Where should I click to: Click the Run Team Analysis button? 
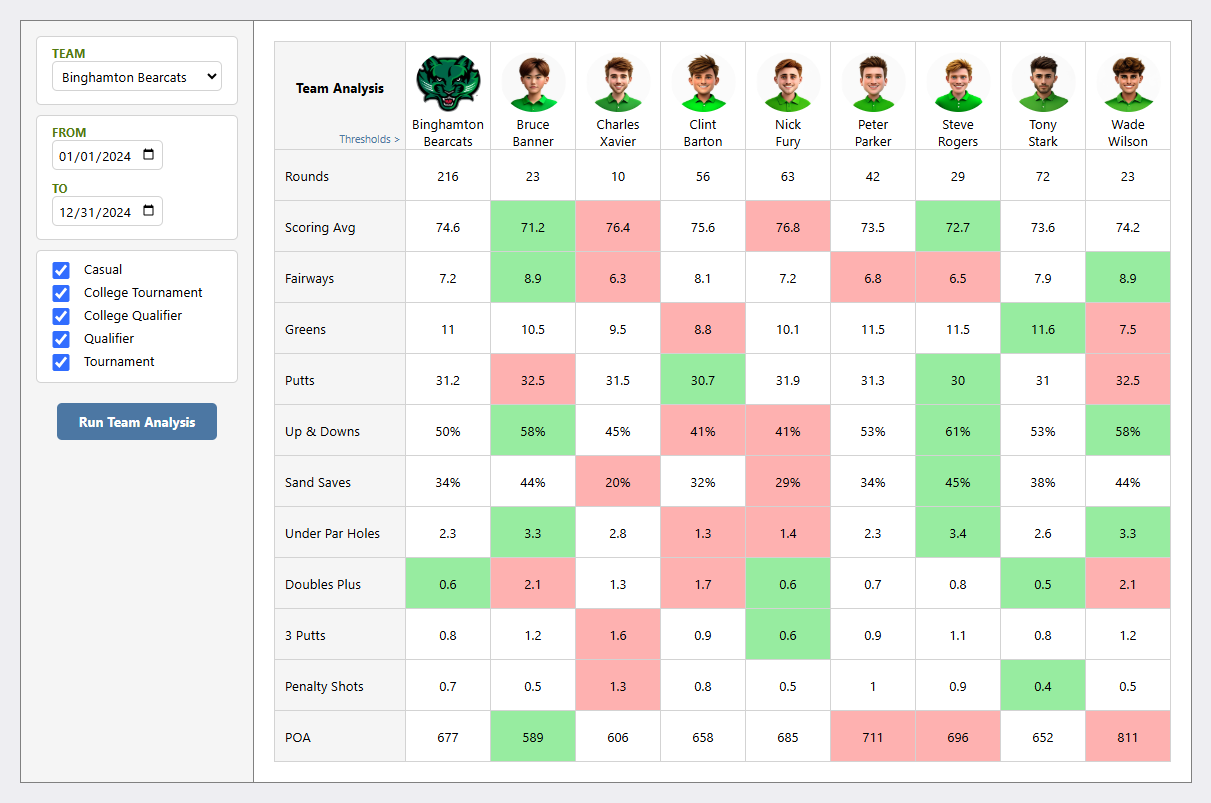tap(137, 422)
